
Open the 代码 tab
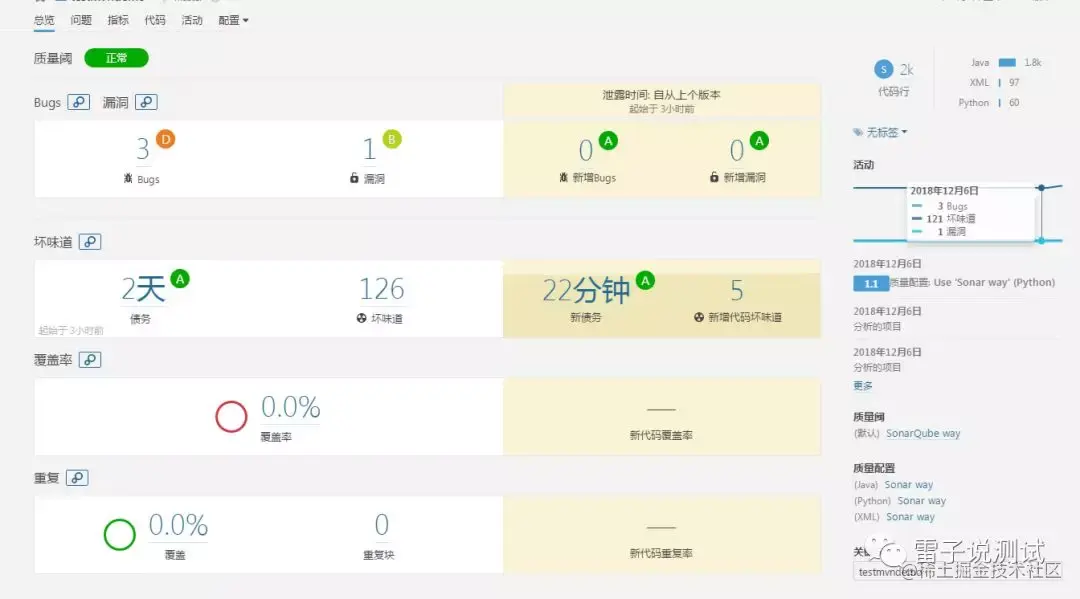[155, 21]
